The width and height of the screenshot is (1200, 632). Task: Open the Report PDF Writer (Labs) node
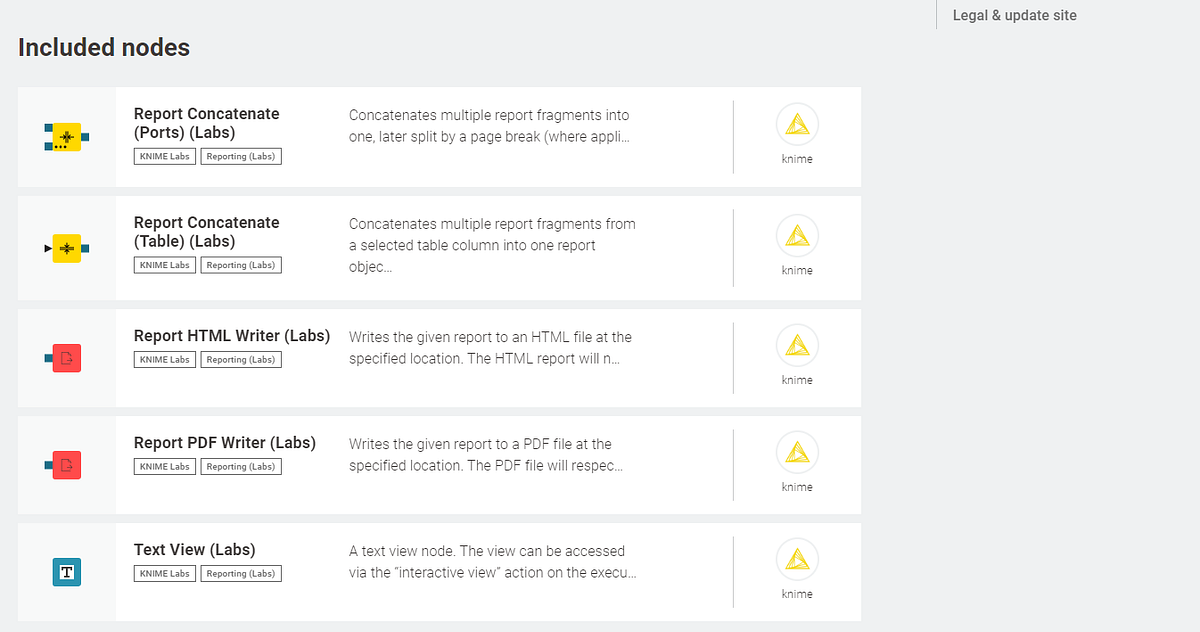point(225,442)
